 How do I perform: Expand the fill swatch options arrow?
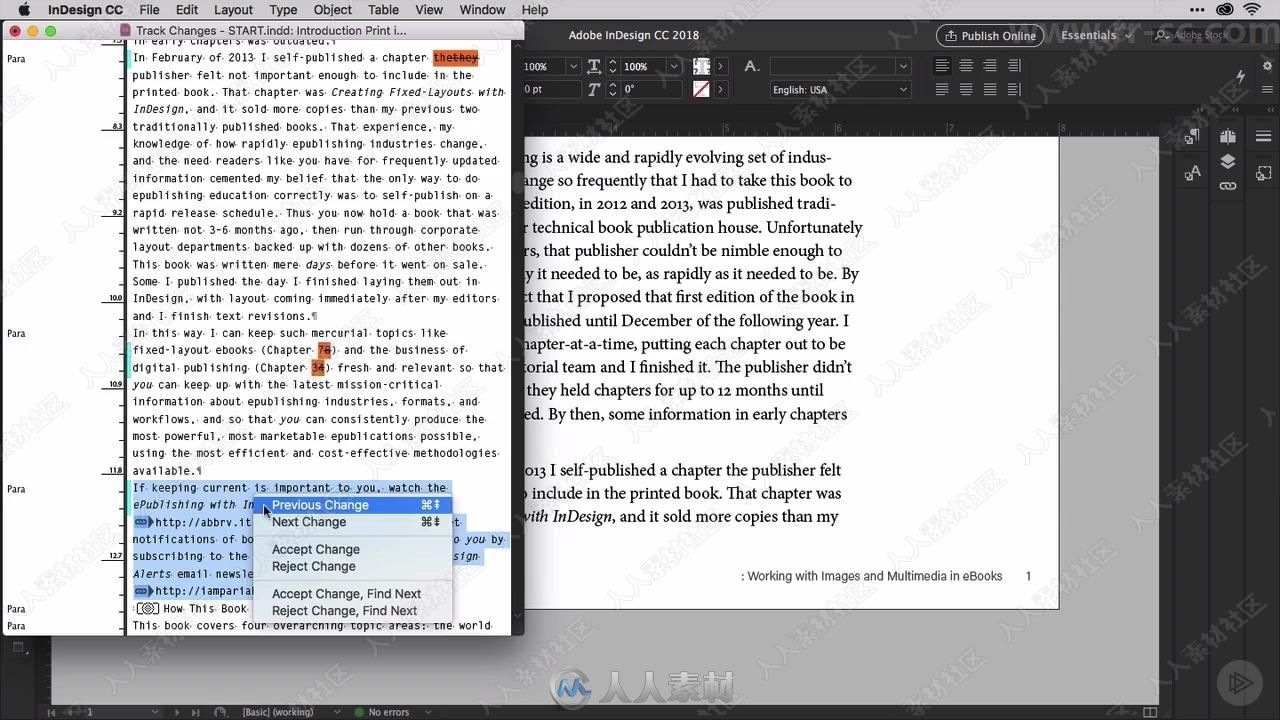click(x=720, y=66)
